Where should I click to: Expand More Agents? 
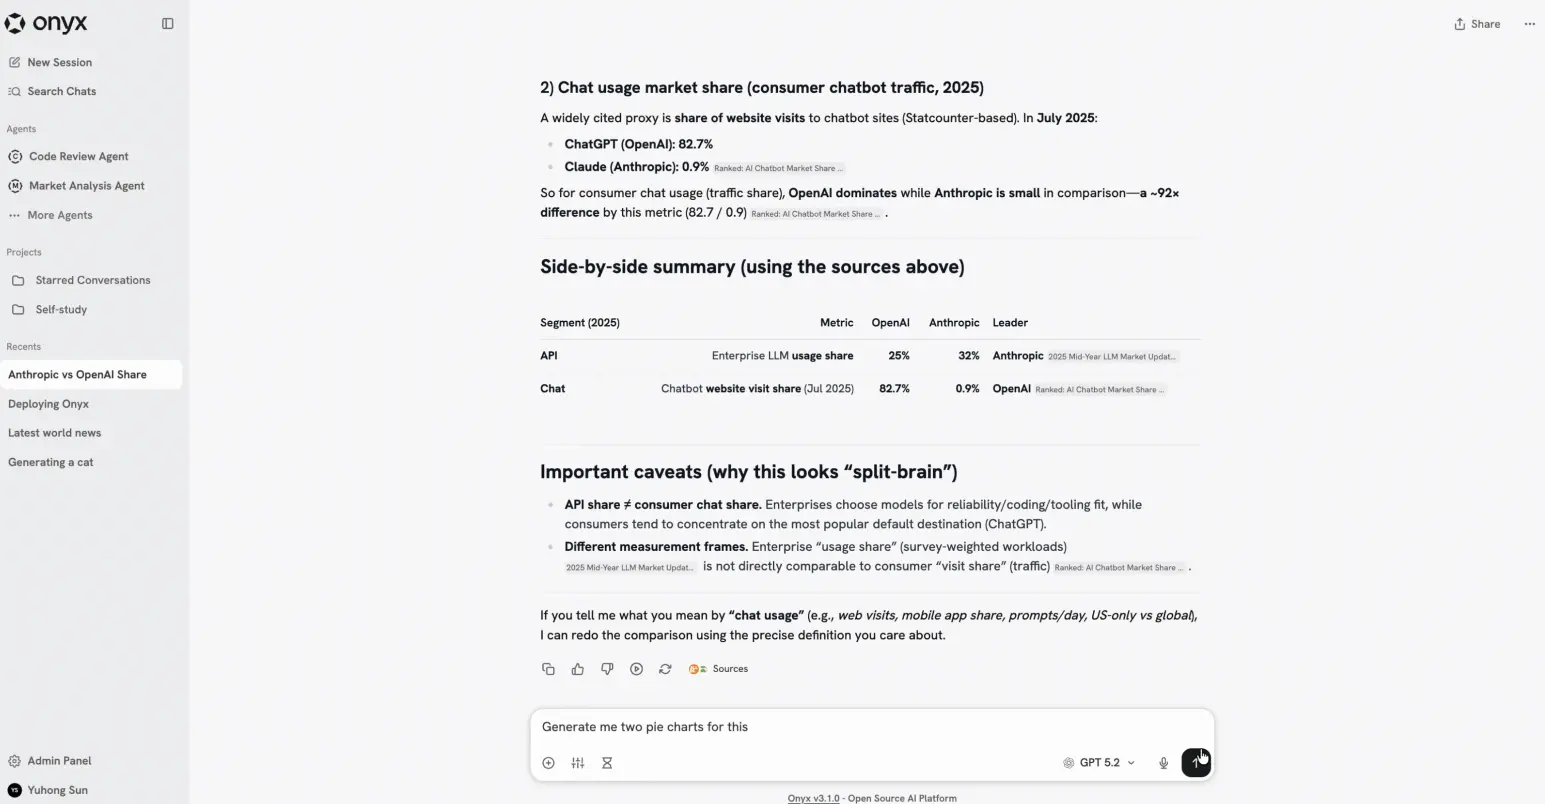coord(60,215)
